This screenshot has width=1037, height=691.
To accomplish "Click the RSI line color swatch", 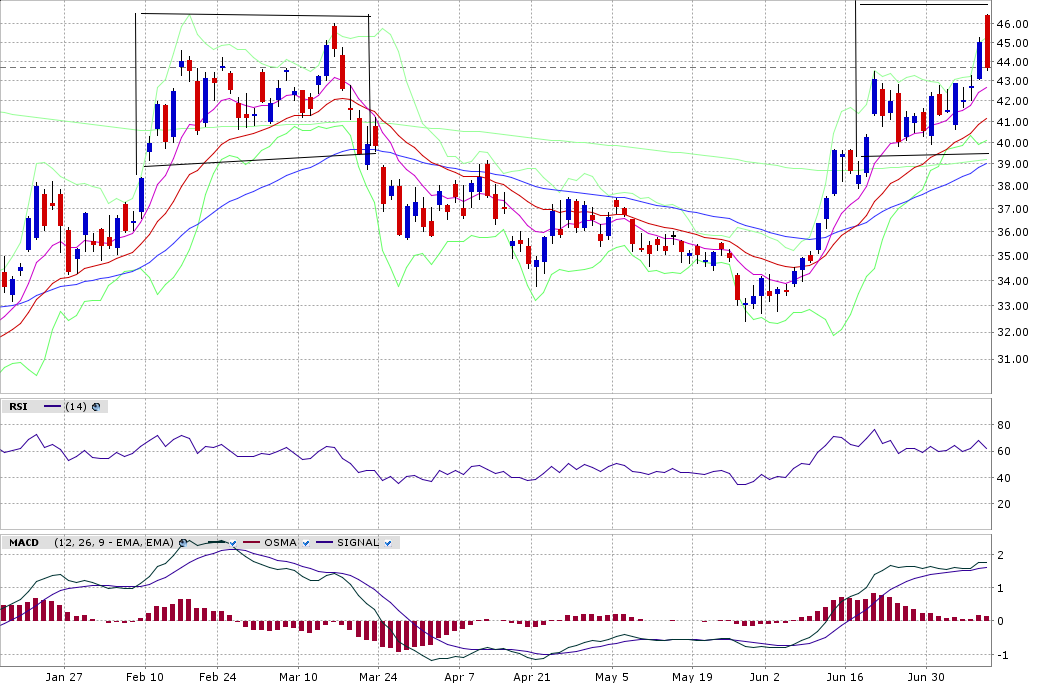I will click(52, 407).
